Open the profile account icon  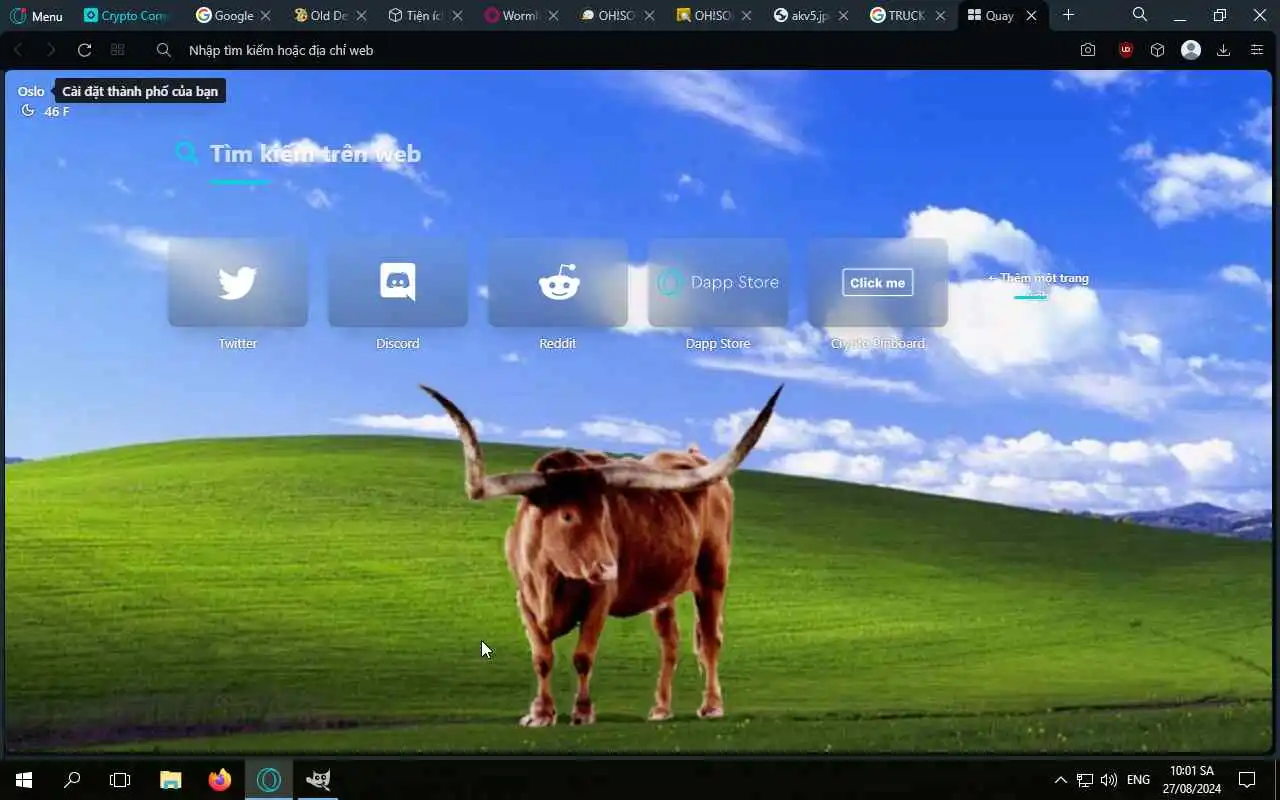tap(1191, 50)
